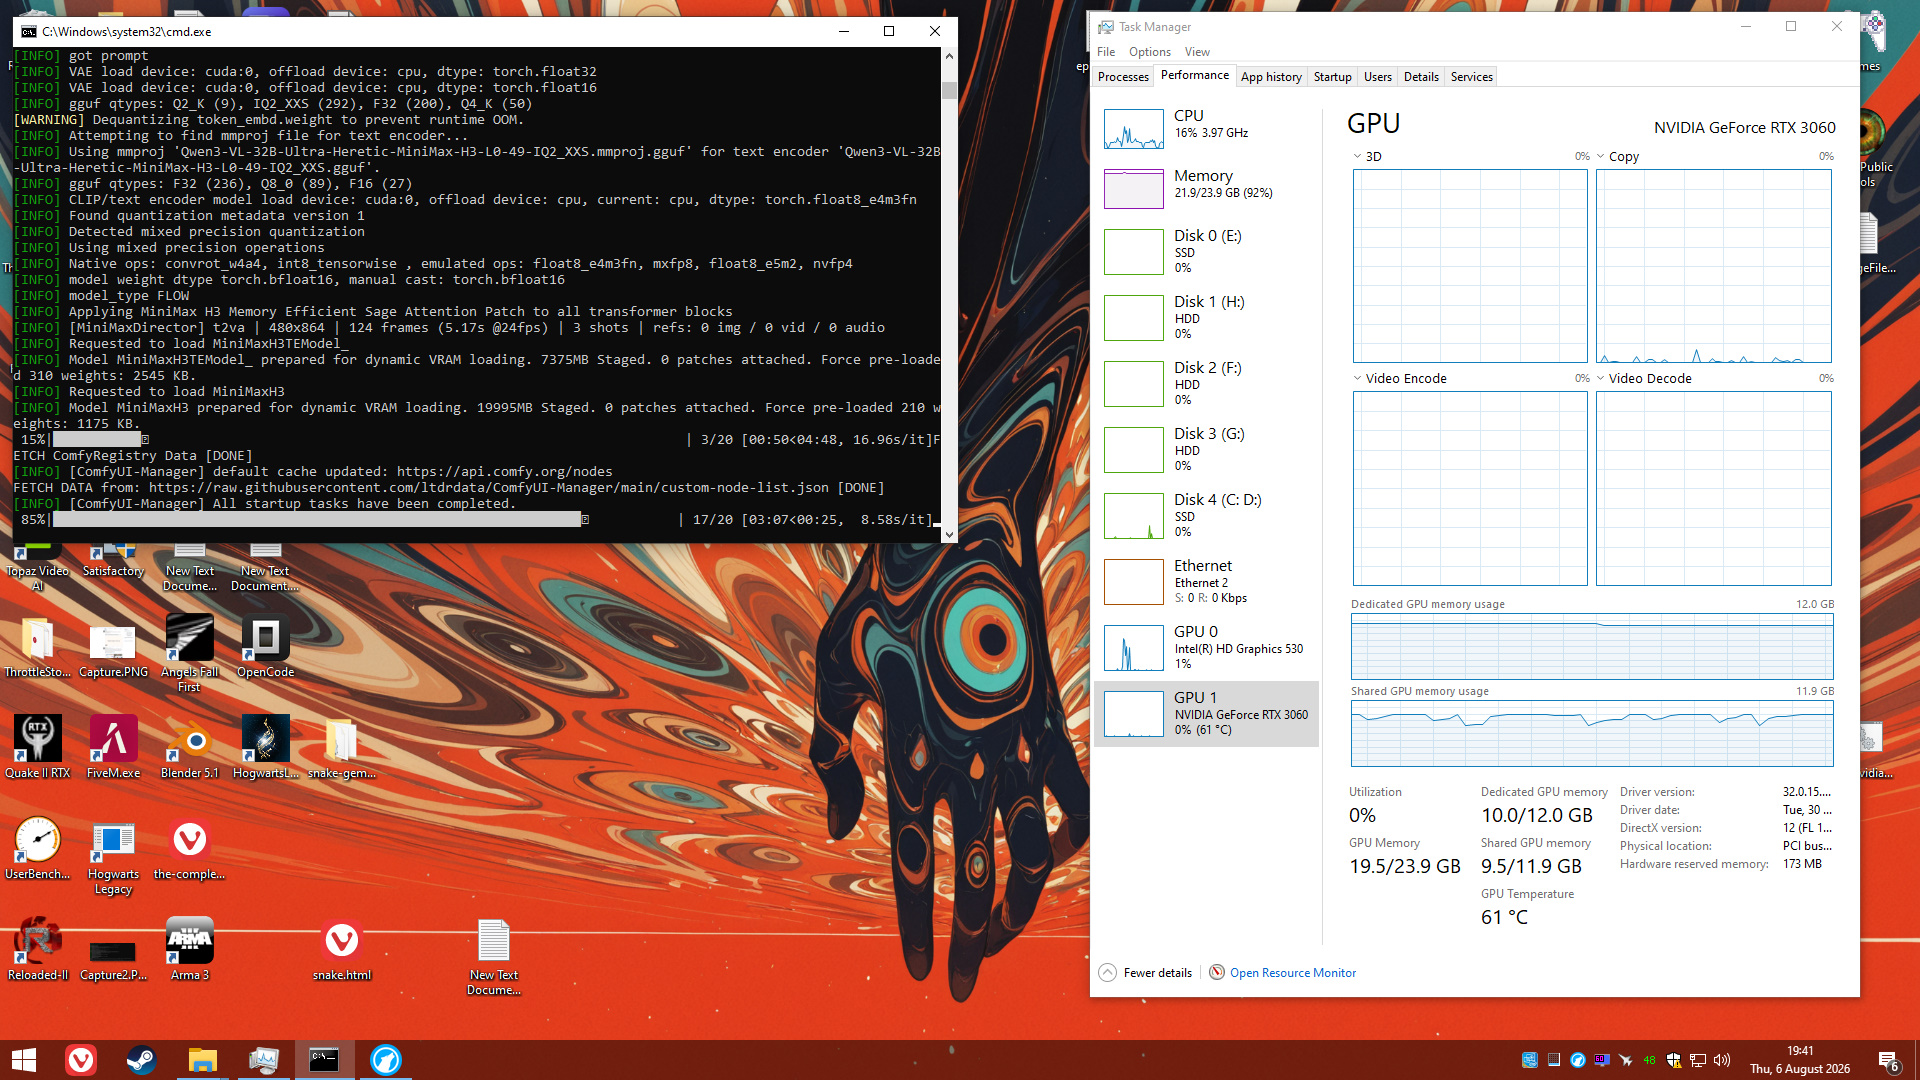The width and height of the screenshot is (1920, 1080).
Task: Select Memory in the performance sidebar
Action: (1206, 189)
